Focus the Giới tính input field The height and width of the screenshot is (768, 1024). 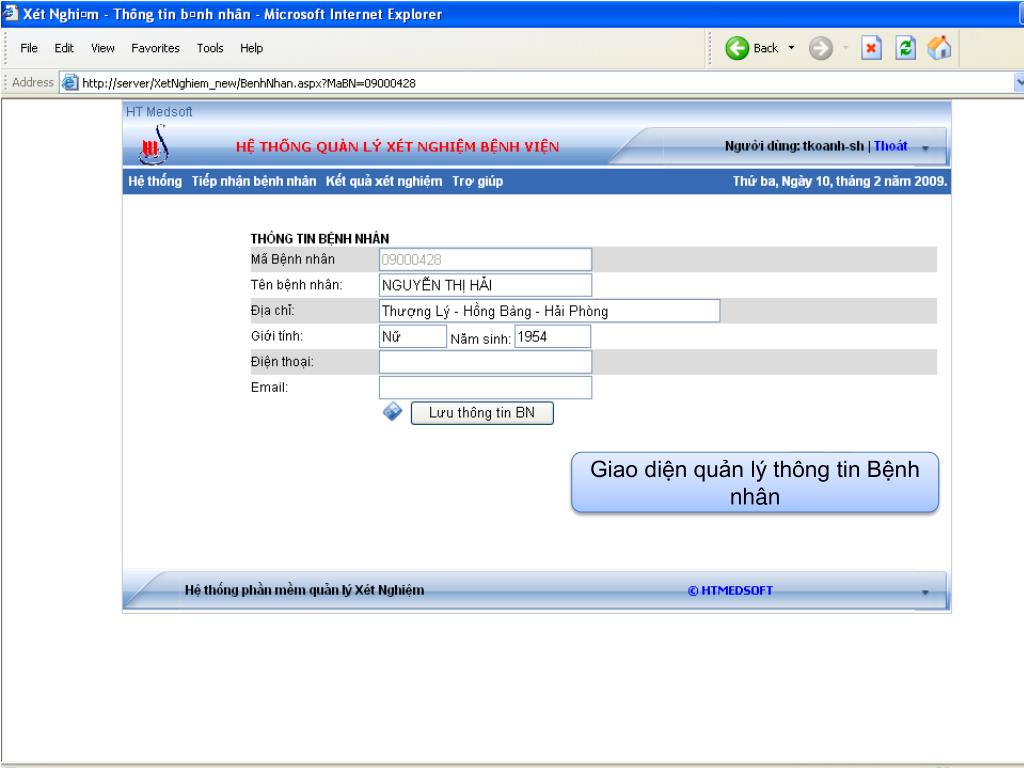click(x=413, y=336)
